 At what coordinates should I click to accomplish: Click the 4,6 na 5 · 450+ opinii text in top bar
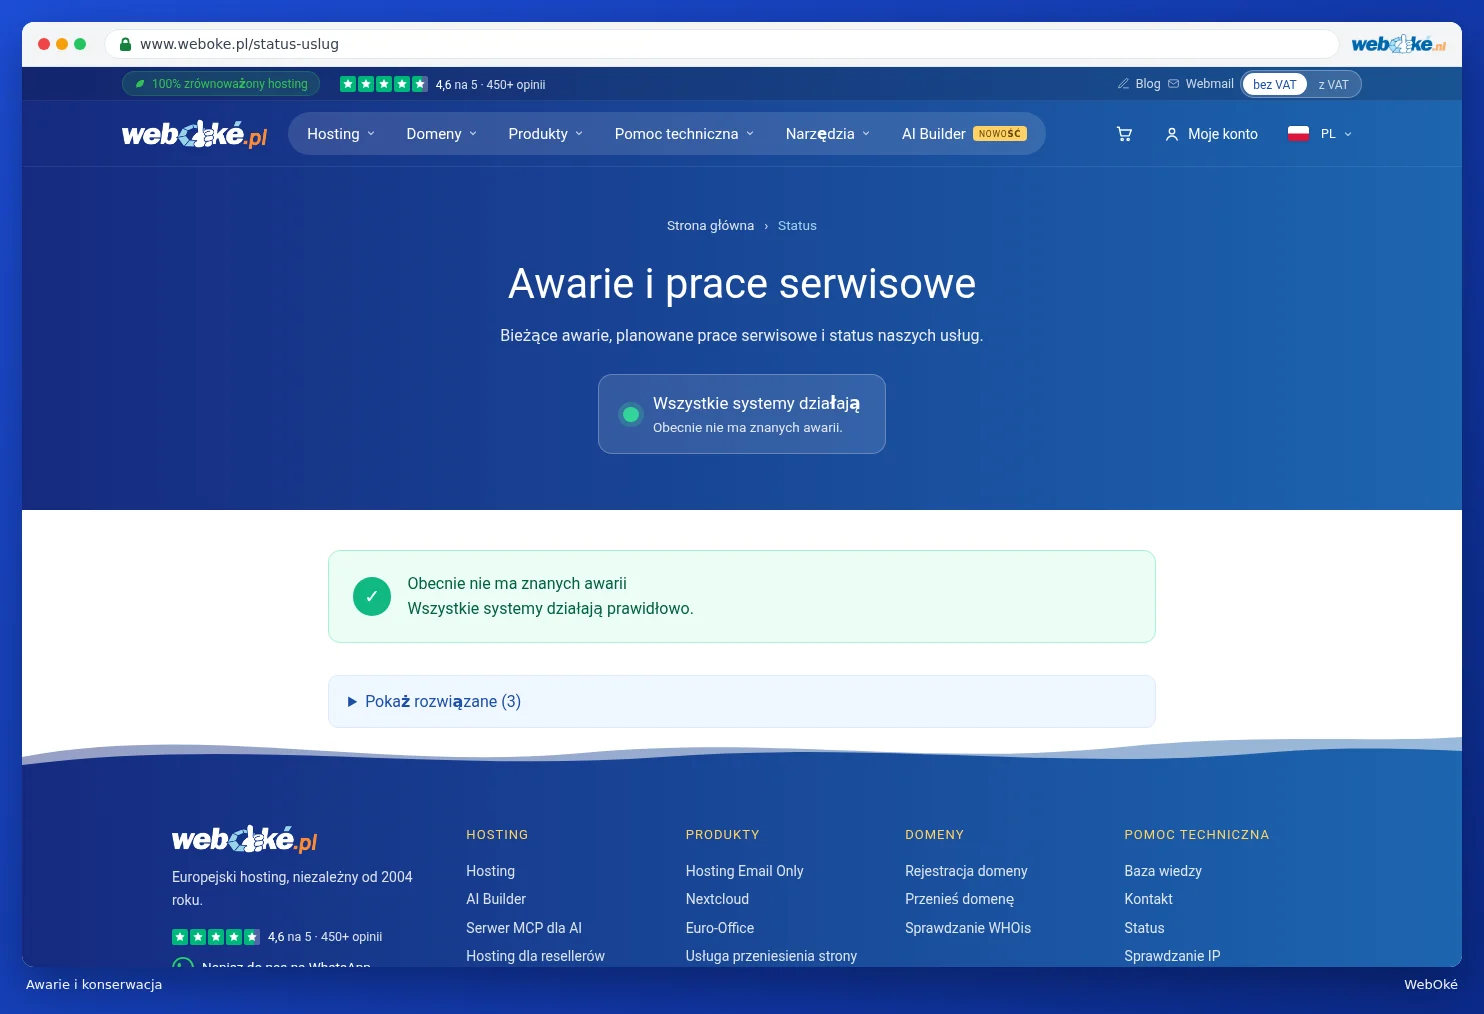(490, 85)
